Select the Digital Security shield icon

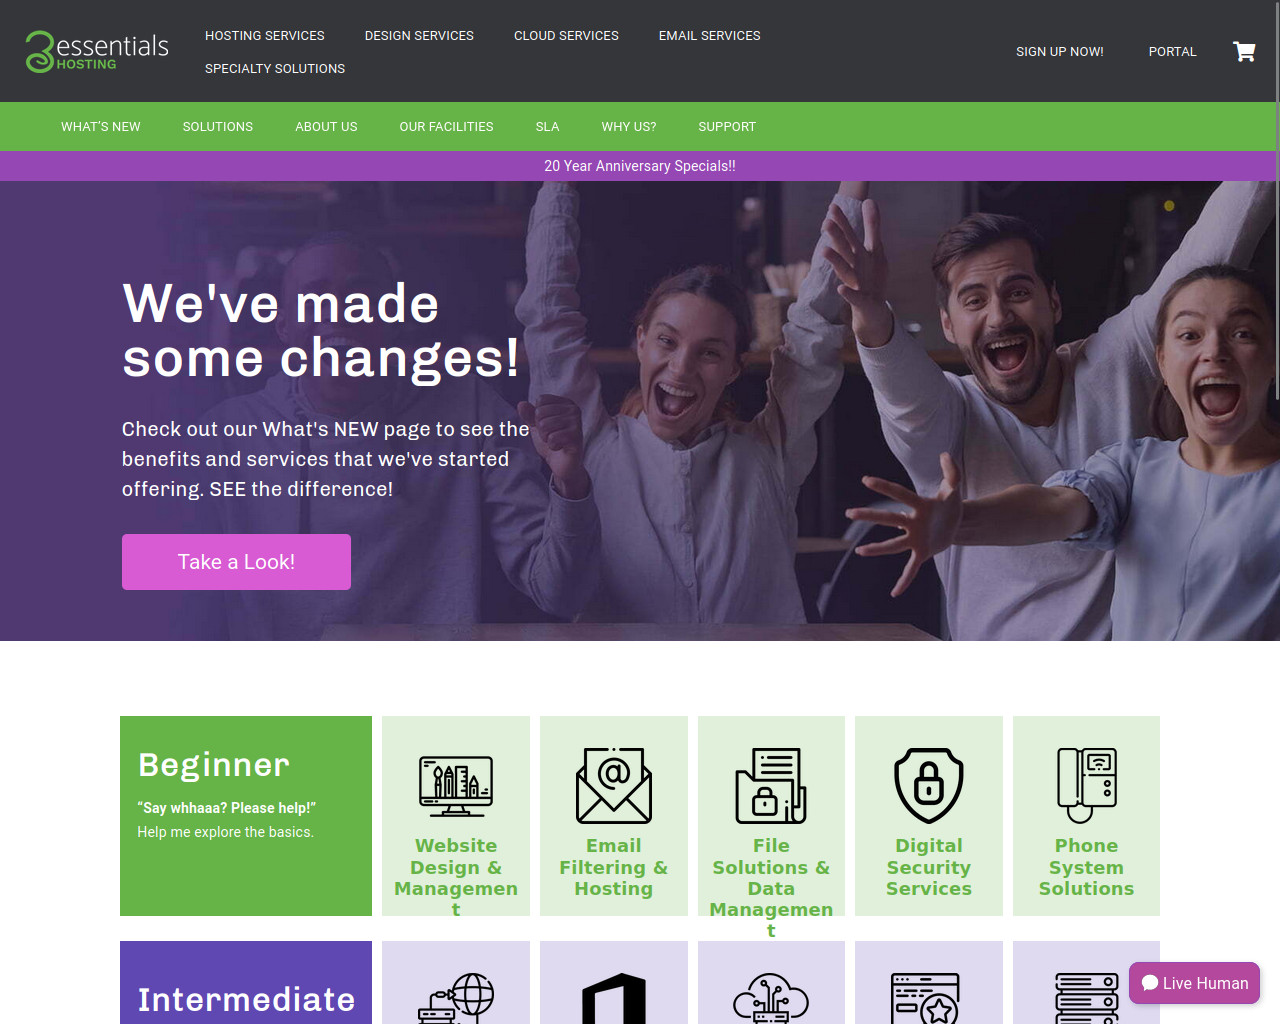(x=929, y=786)
